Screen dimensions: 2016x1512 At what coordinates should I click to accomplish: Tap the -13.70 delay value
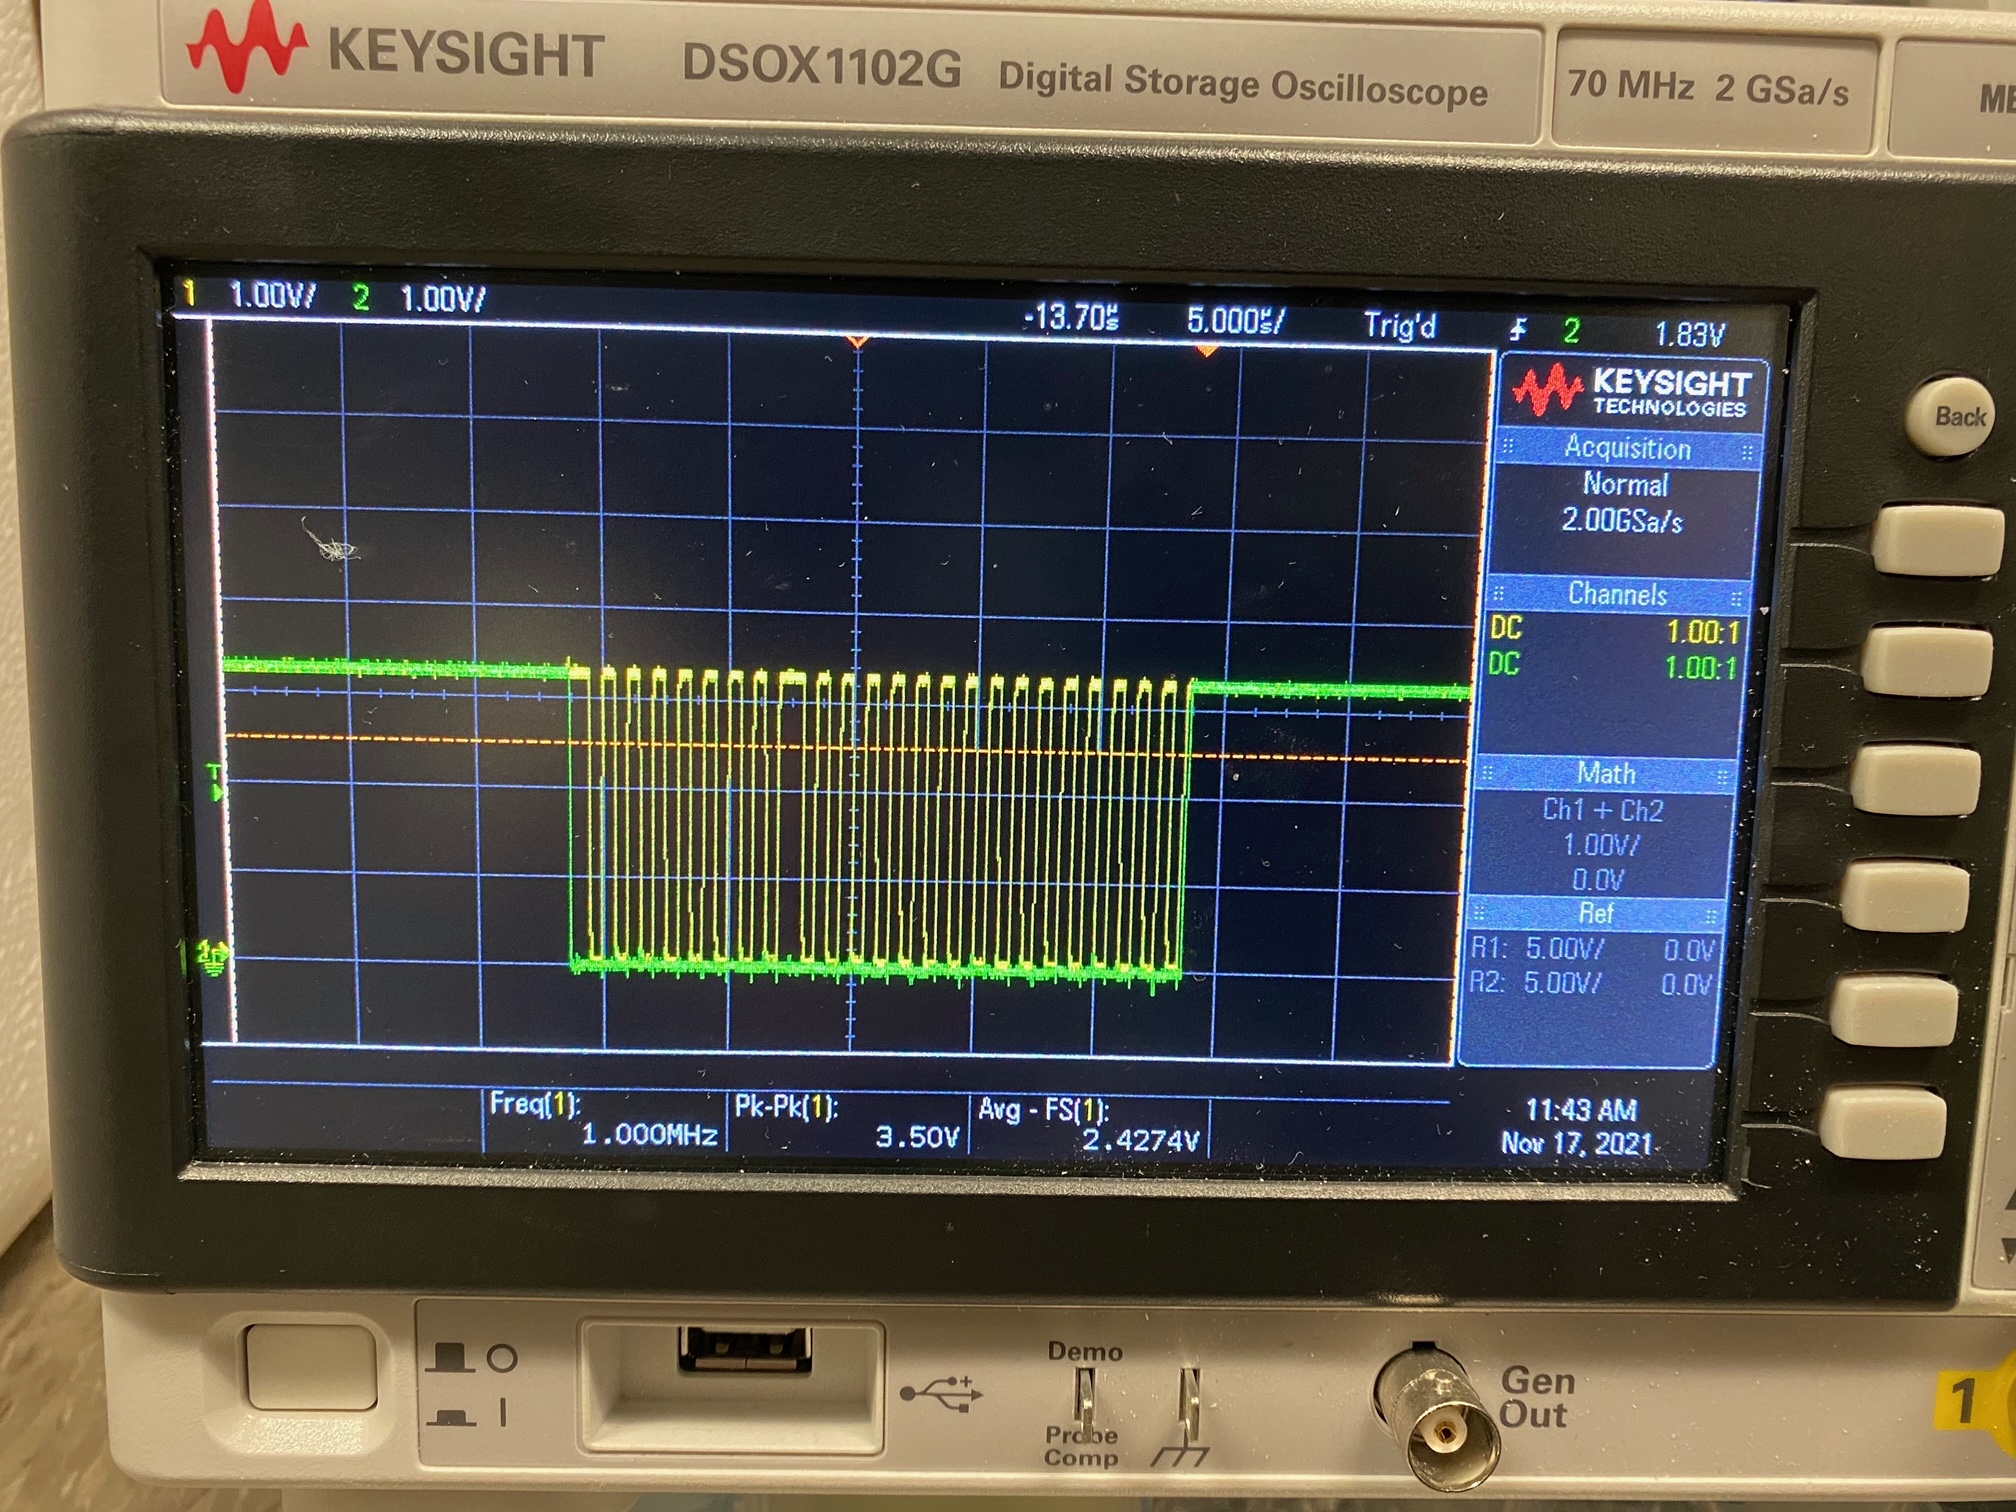(x=1069, y=318)
